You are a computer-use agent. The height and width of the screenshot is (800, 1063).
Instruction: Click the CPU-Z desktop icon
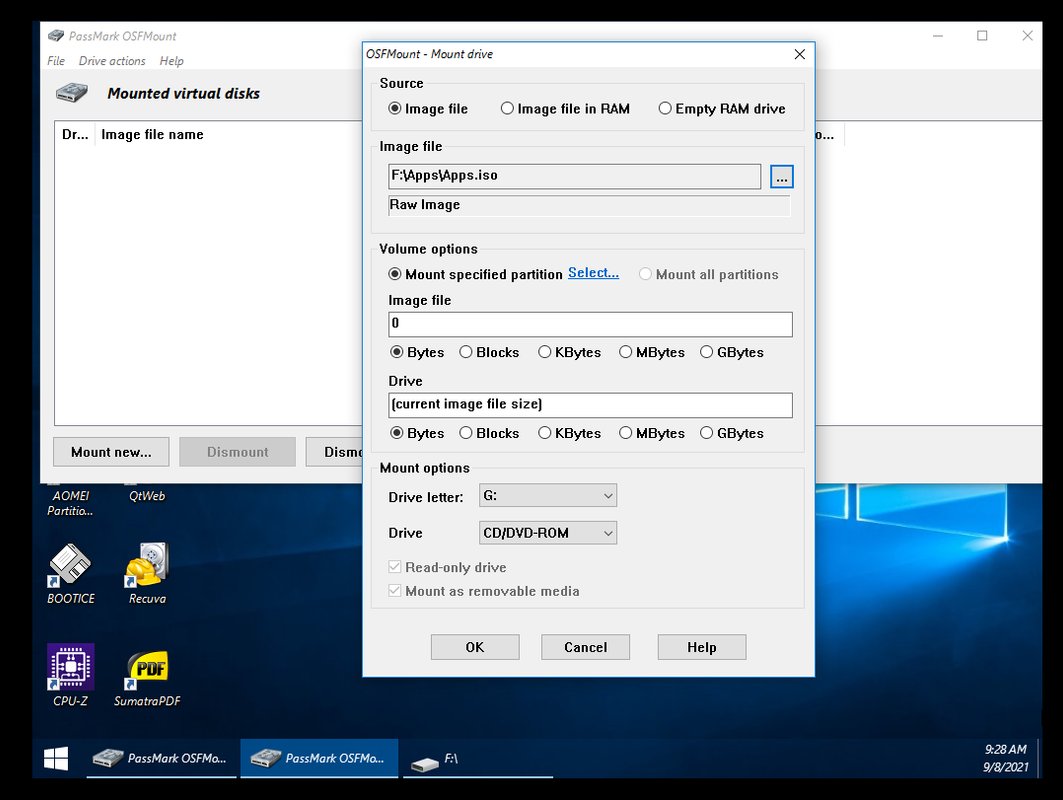[x=71, y=675]
